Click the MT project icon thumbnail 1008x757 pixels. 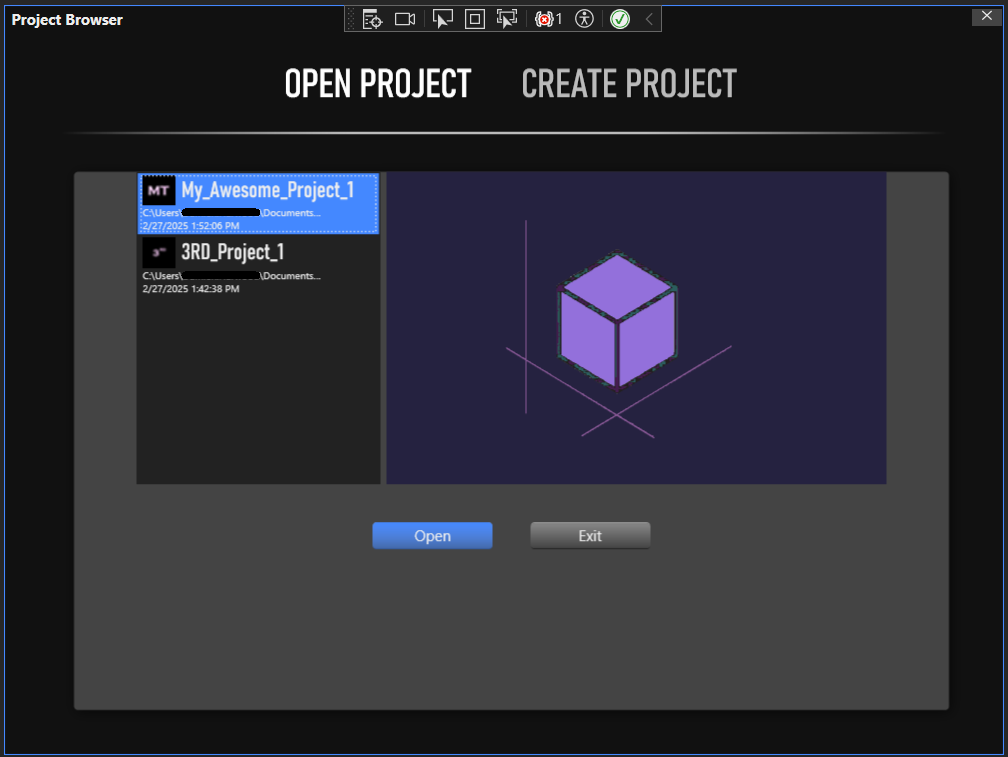pyautogui.click(x=159, y=190)
